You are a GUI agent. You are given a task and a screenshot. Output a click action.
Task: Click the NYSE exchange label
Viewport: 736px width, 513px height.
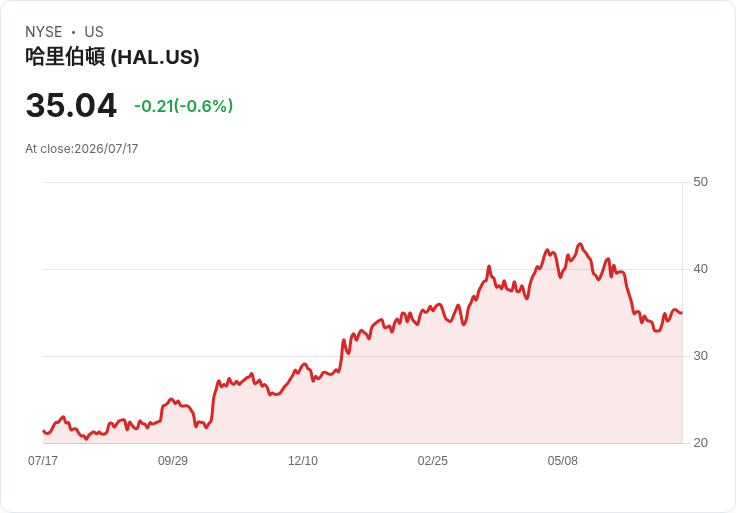(x=44, y=32)
